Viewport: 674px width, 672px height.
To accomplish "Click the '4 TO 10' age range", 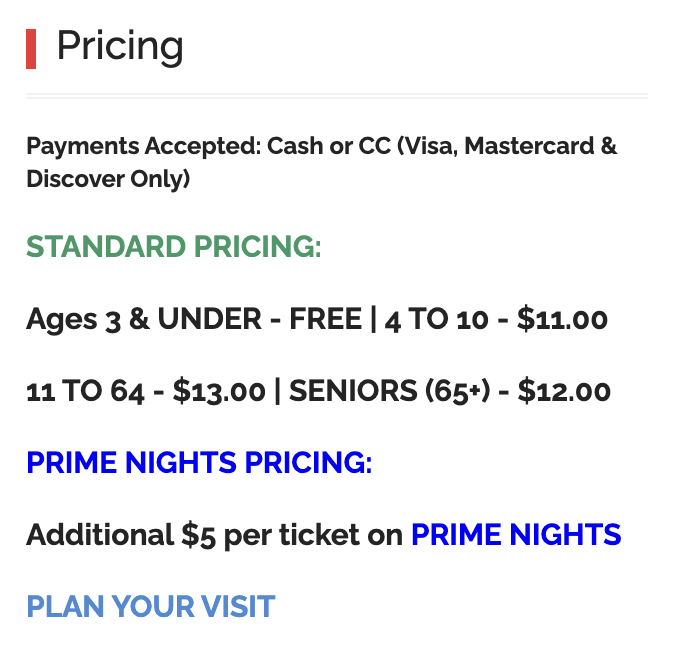I will pos(436,319).
